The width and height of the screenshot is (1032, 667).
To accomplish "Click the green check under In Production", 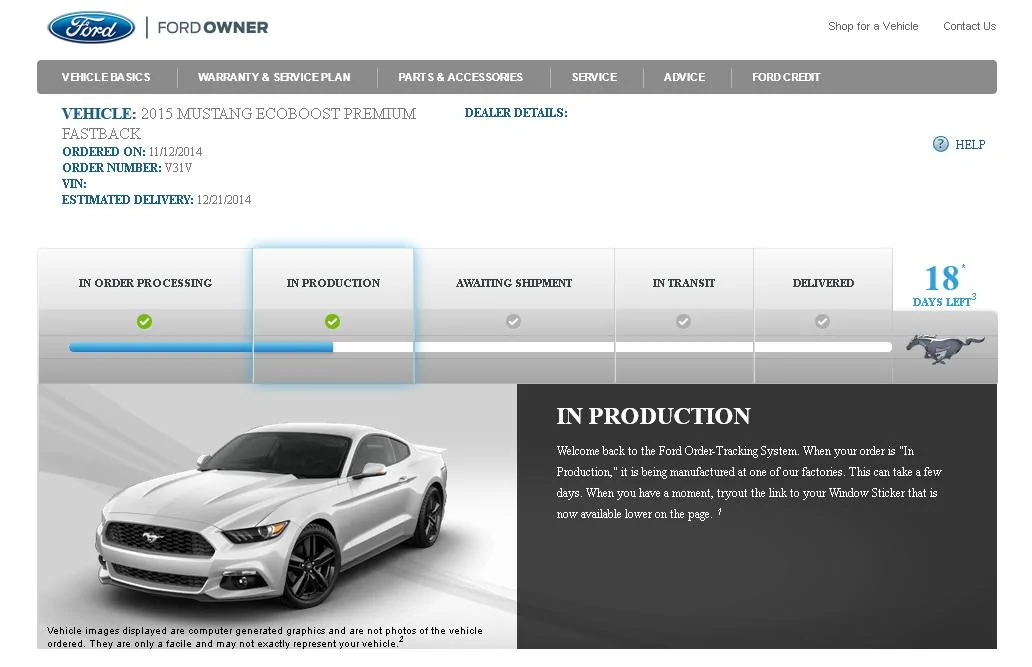I will click(x=332, y=321).
